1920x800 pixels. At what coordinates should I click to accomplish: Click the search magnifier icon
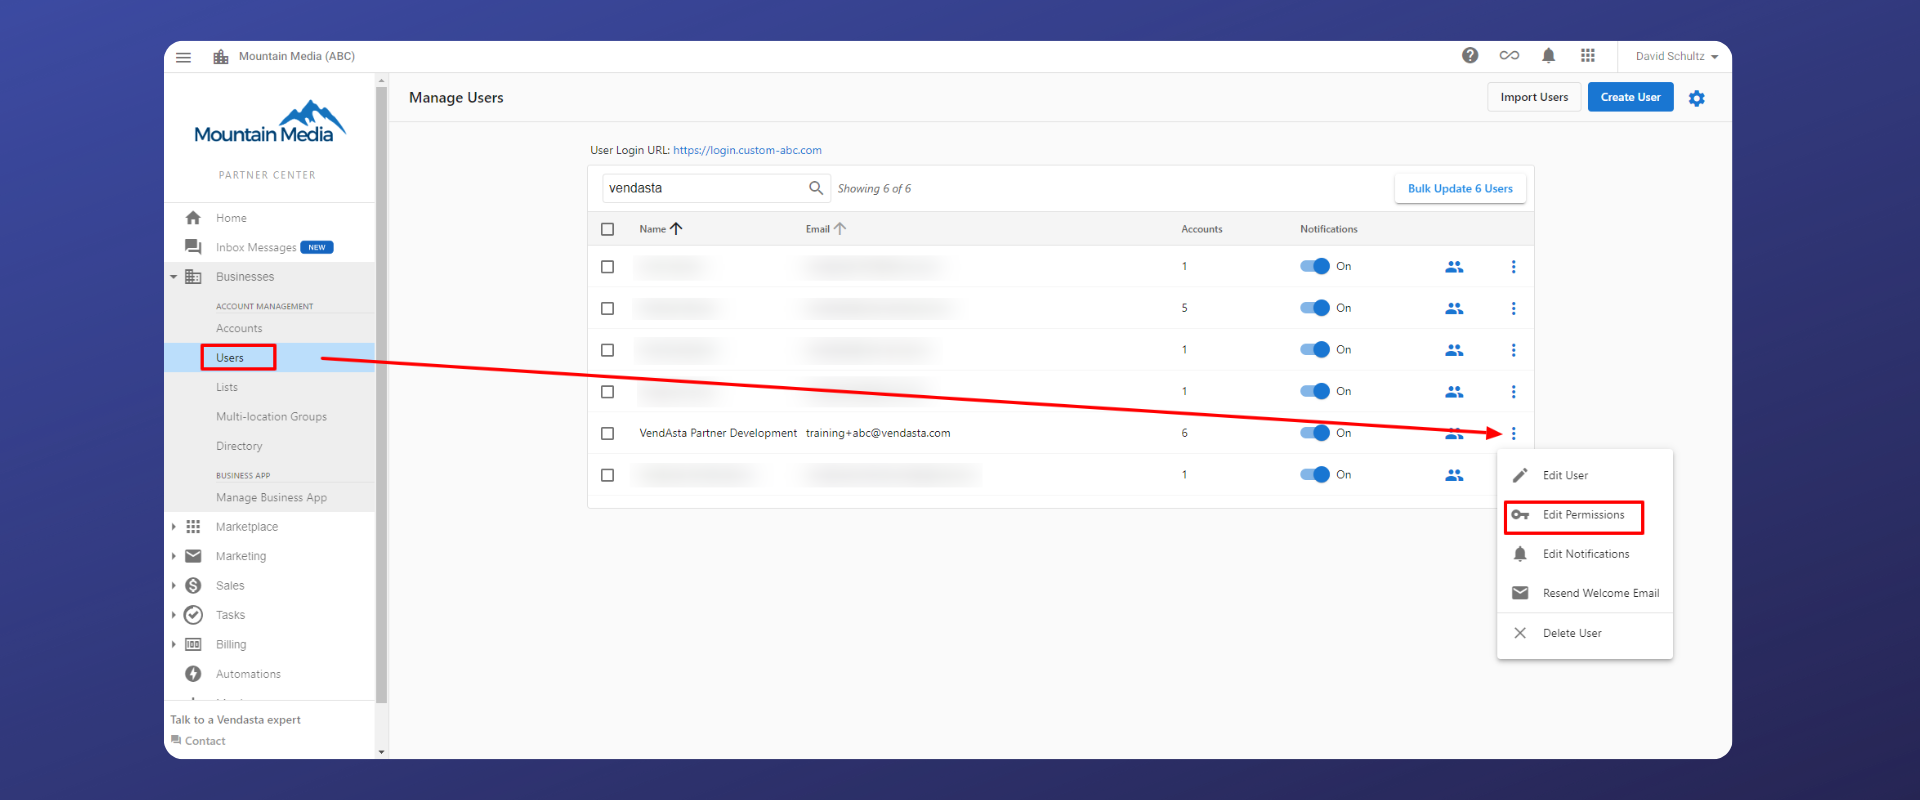816,188
